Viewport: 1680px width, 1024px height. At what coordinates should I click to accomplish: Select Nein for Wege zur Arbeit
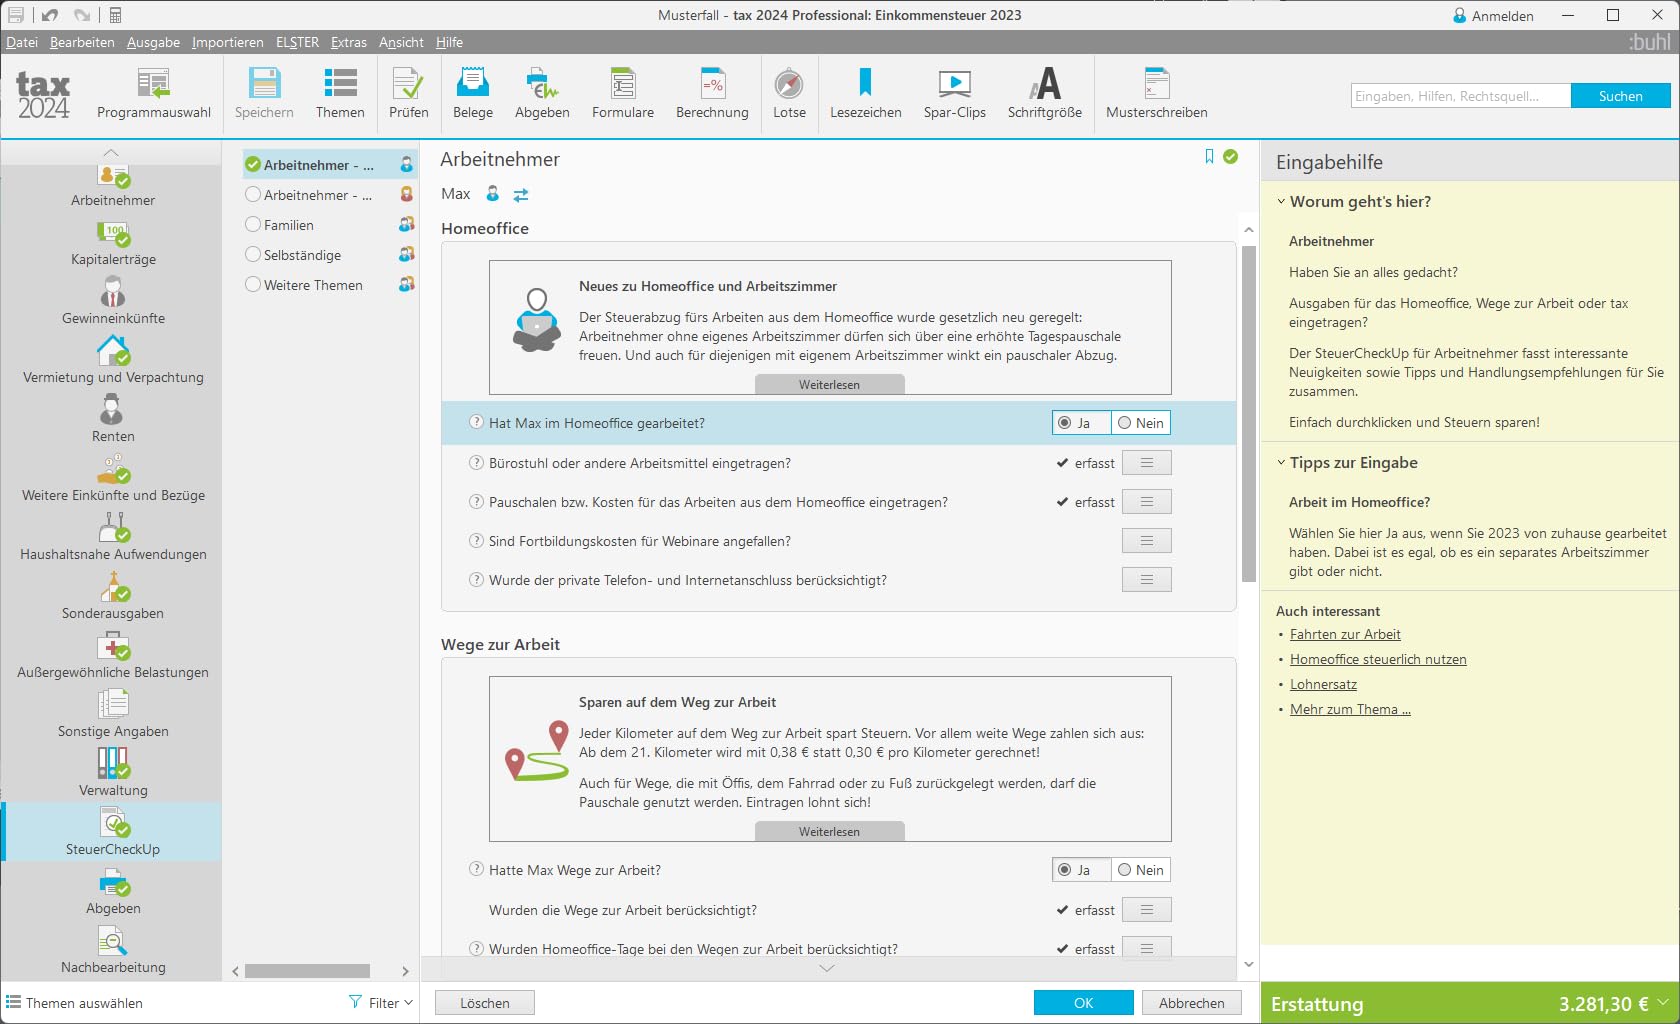point(1140,870)
